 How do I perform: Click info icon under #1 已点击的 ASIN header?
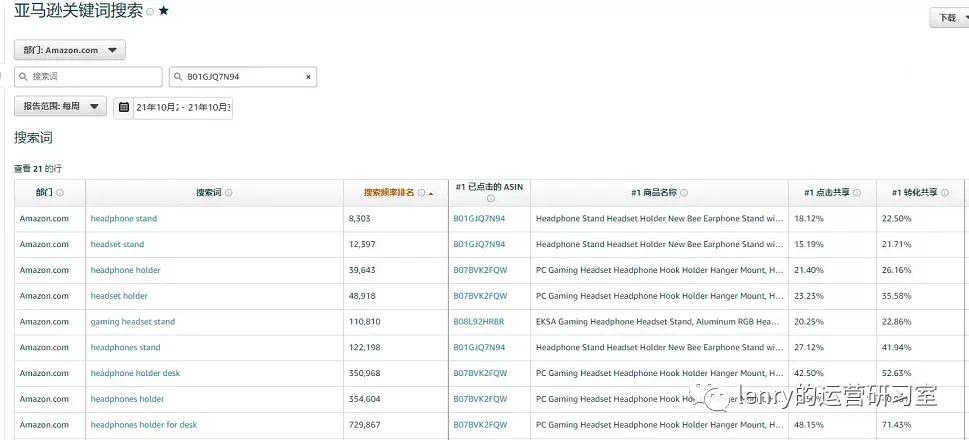[490, 199]
